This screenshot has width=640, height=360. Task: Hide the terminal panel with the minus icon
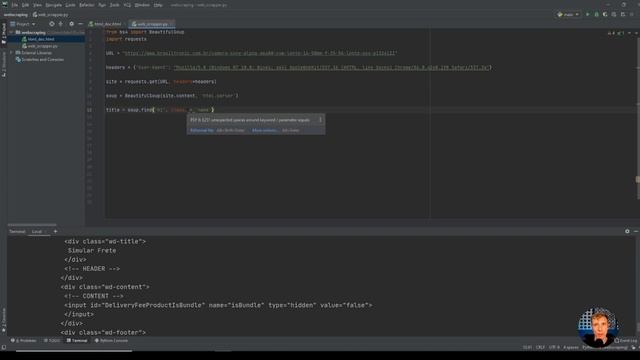tap(636, 231)
